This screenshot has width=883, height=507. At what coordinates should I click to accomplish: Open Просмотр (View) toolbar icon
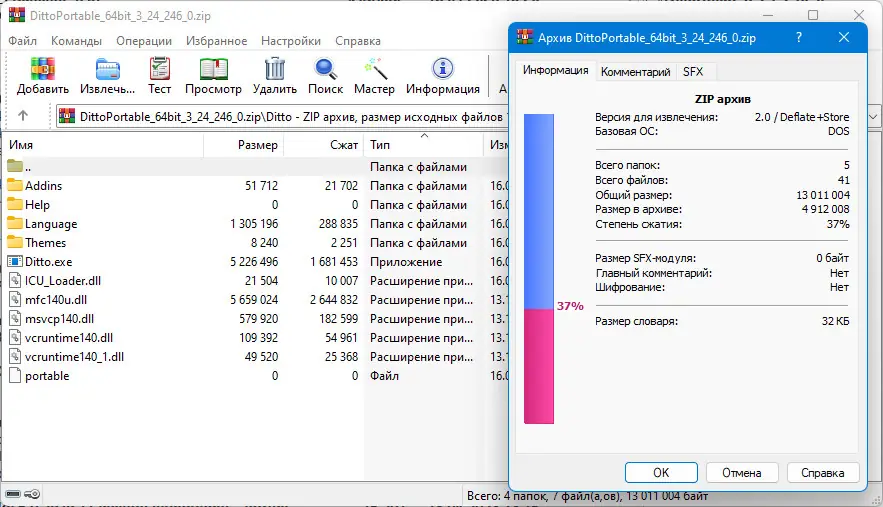coord(213,69)
